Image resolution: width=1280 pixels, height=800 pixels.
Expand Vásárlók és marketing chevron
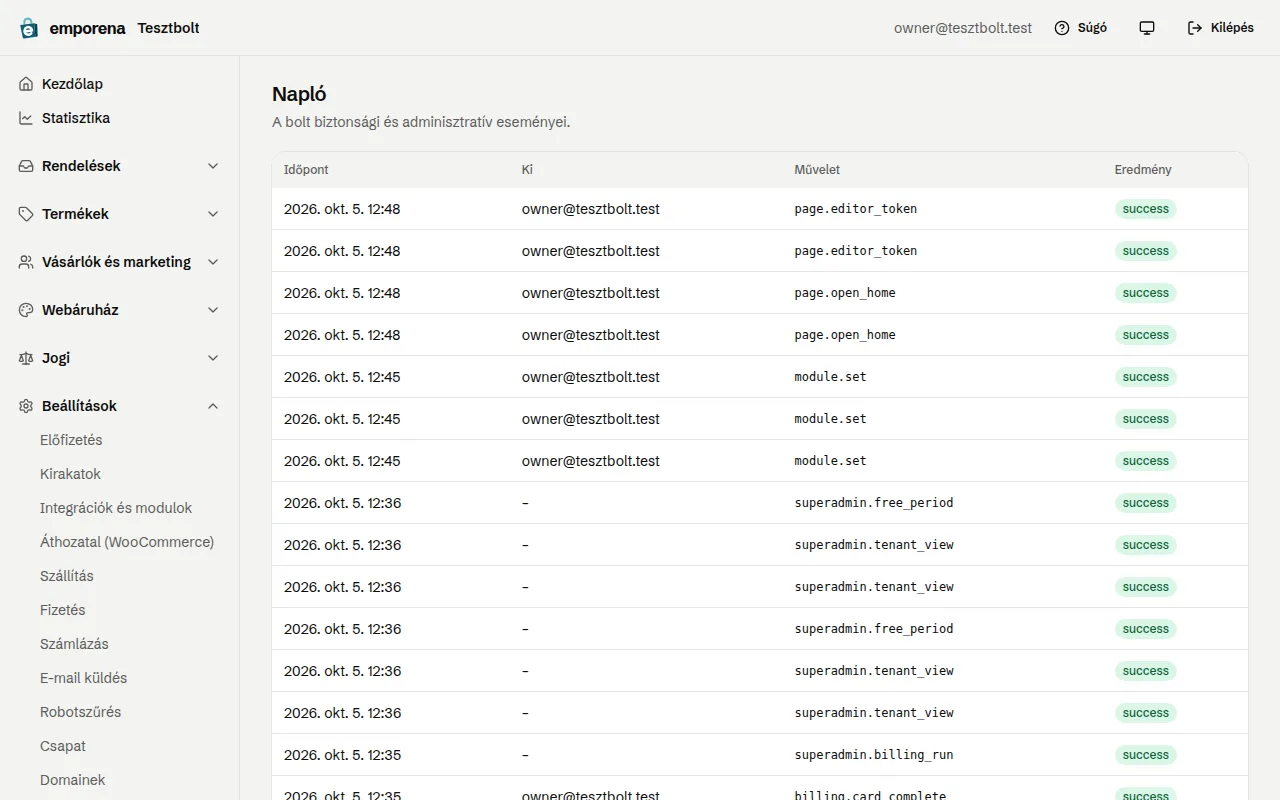pos(213,262)
